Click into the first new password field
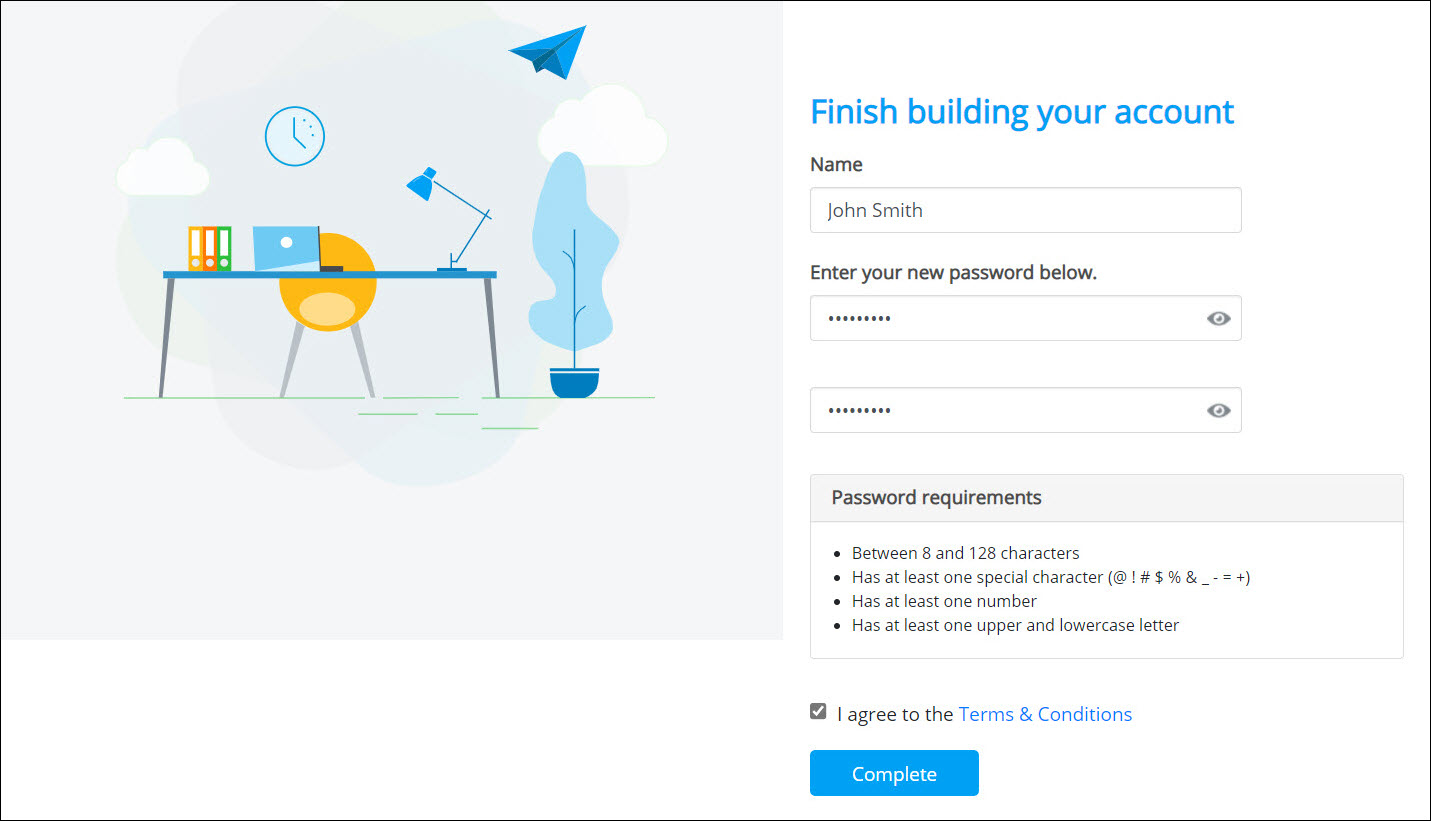The image size is (1431, 821). 1005,318
